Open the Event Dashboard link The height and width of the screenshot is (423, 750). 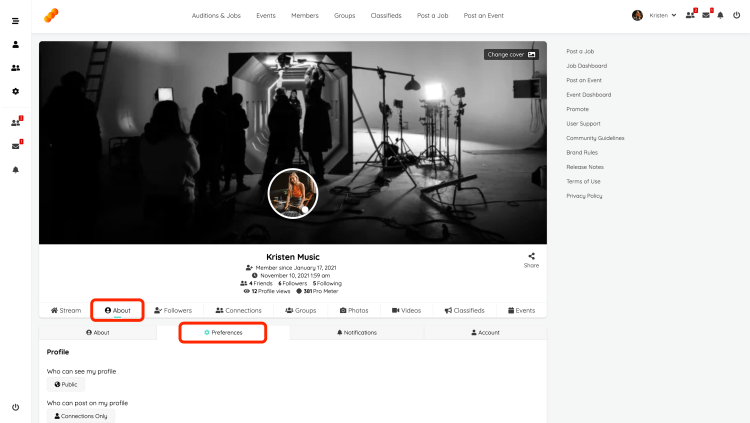(x=589, y=95)
